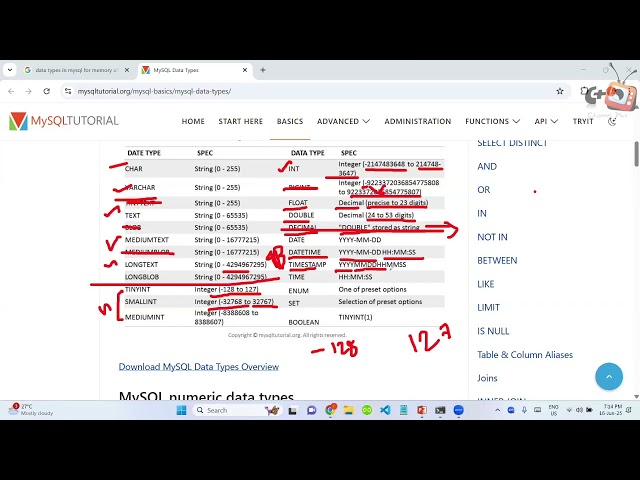This screenshot has width=640, height=480.
Task: Open terminal app from taskbar
Action: [440, 410]
